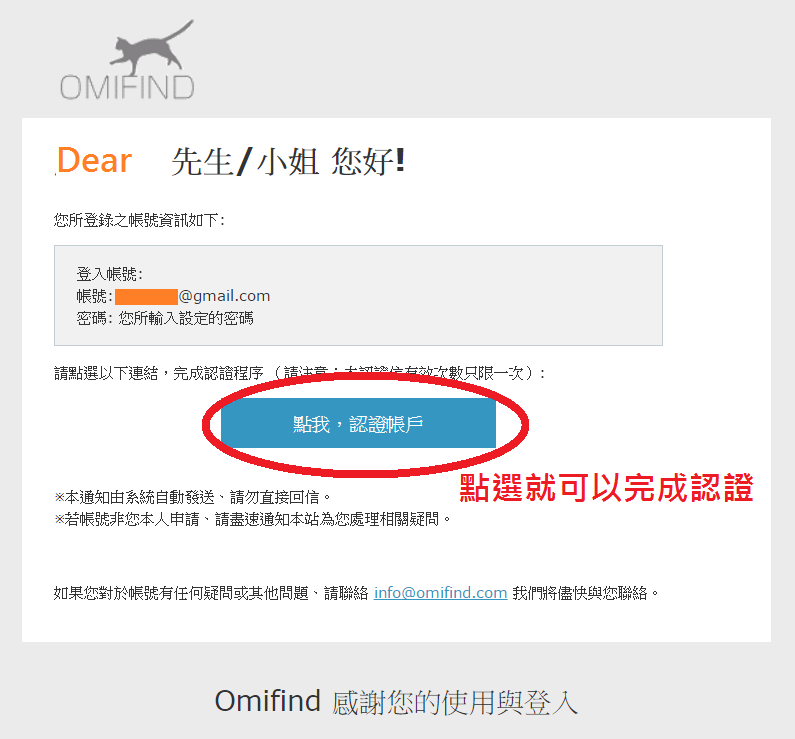Click the 密碼: 您所輸入設定的密碼 line

(x=165, y=318)
